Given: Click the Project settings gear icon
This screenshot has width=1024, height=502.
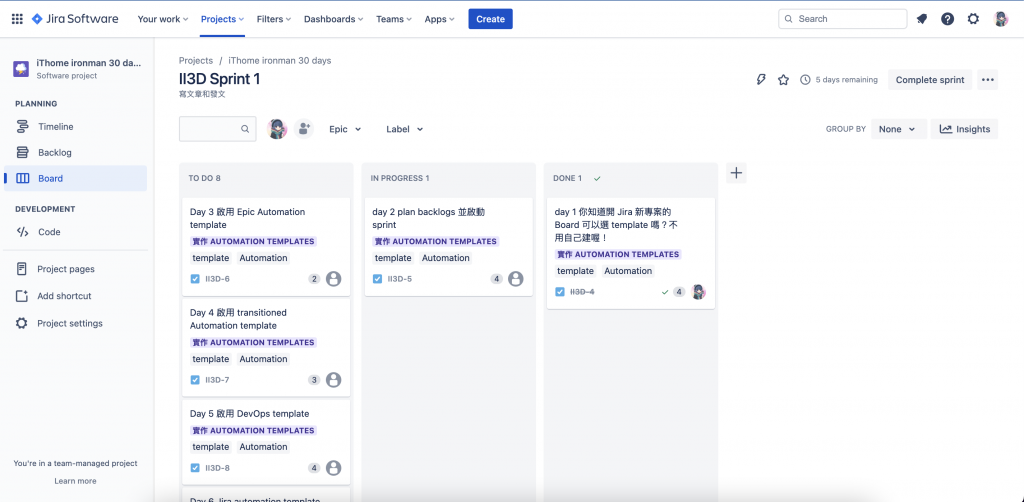Looking at the screenshot, I should (x=22, y=323).
